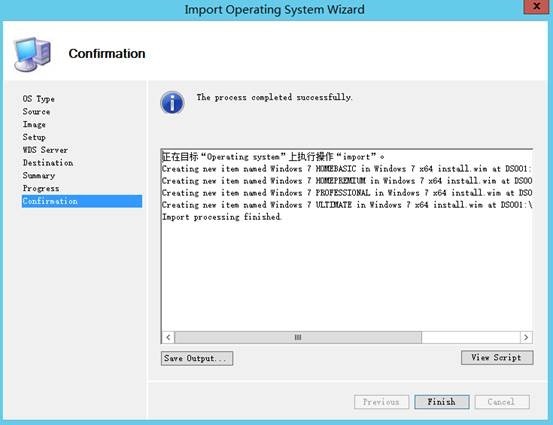
Task: Click the first Chinese output log line
Action: pos(273,156)
